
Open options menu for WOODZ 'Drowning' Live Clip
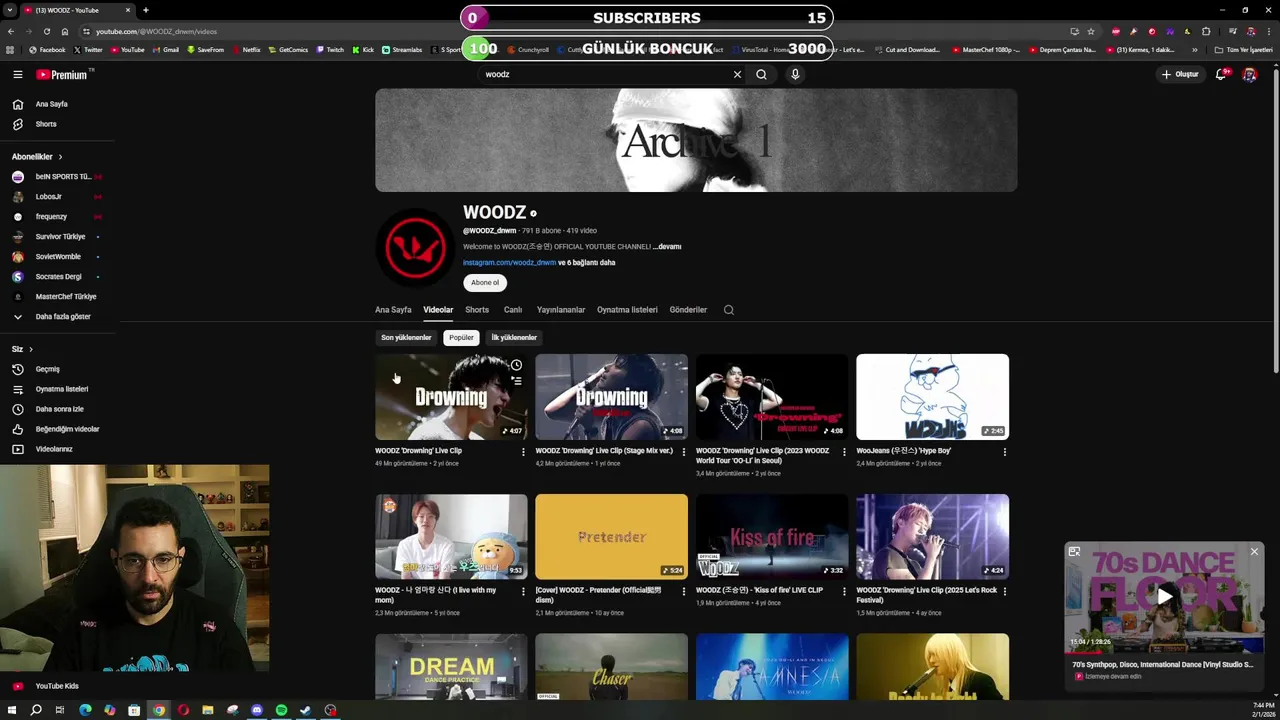523,452
